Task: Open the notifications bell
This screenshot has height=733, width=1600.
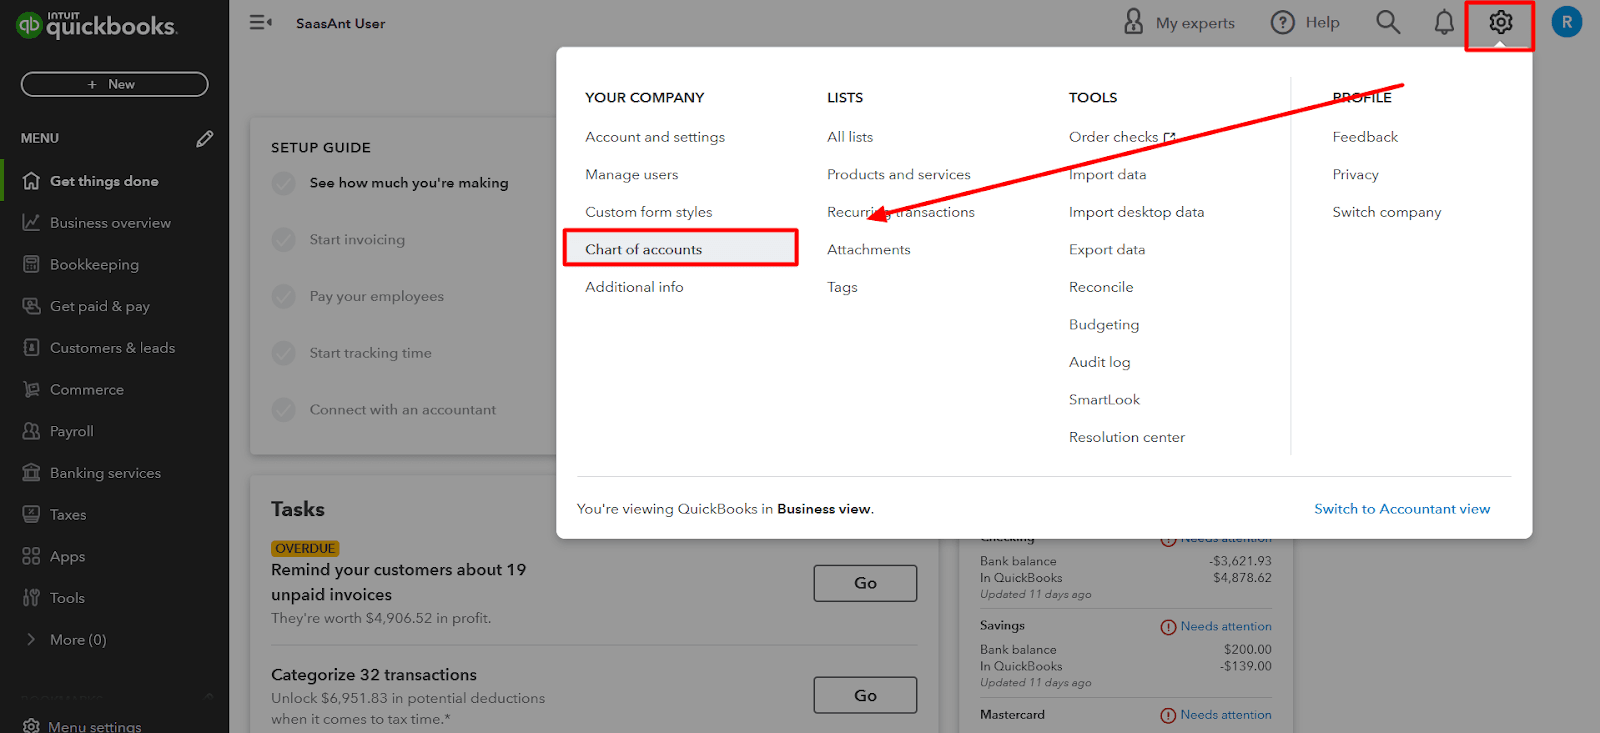Action: (1444, 22)
